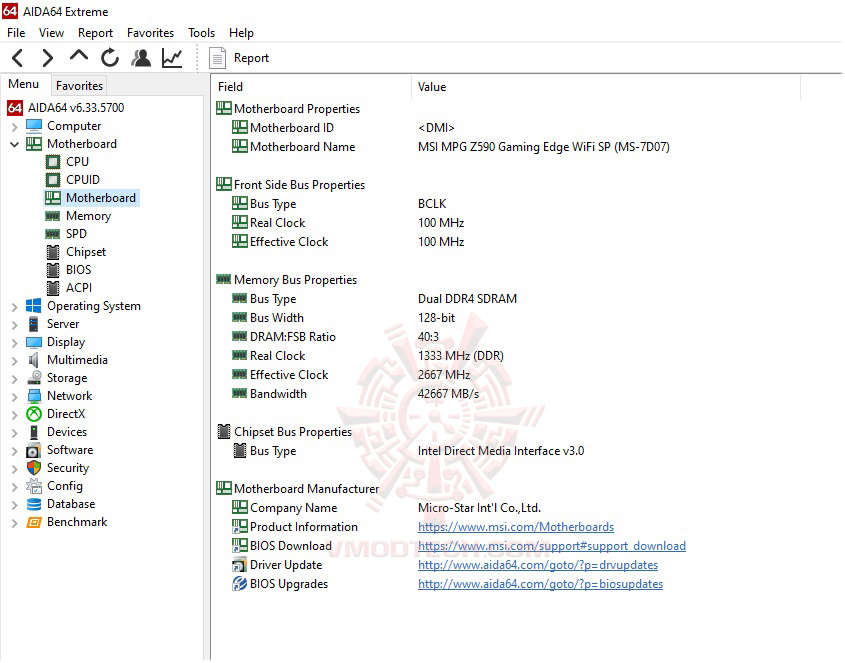Click the Database icon in tree
845x663 pixels.
(x=34, y=504)
